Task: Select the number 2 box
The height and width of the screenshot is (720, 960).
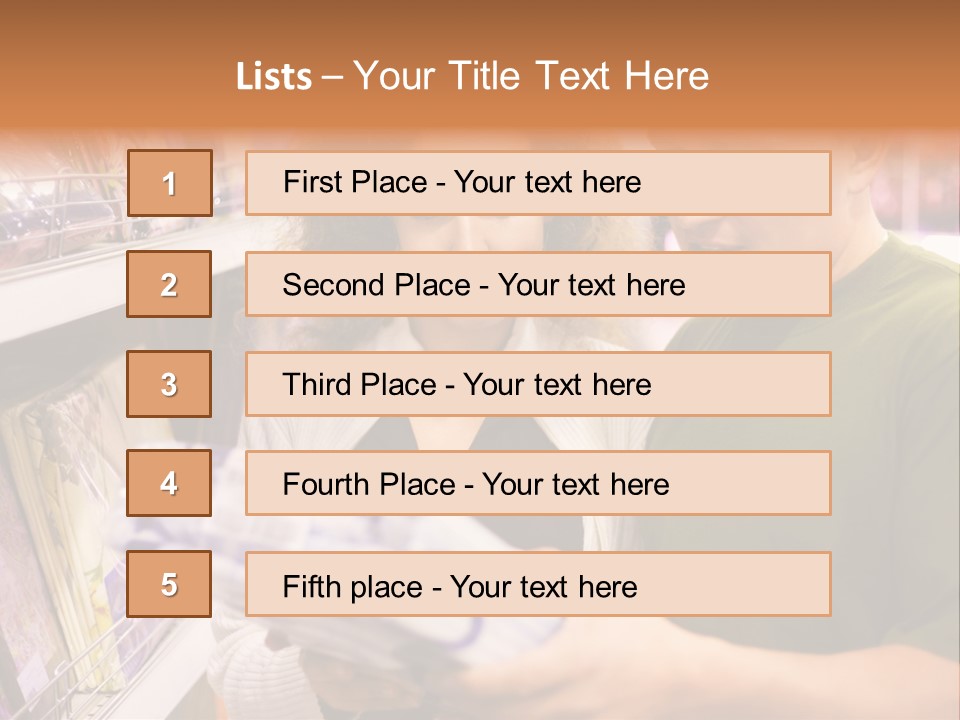Action: point(169,284)
